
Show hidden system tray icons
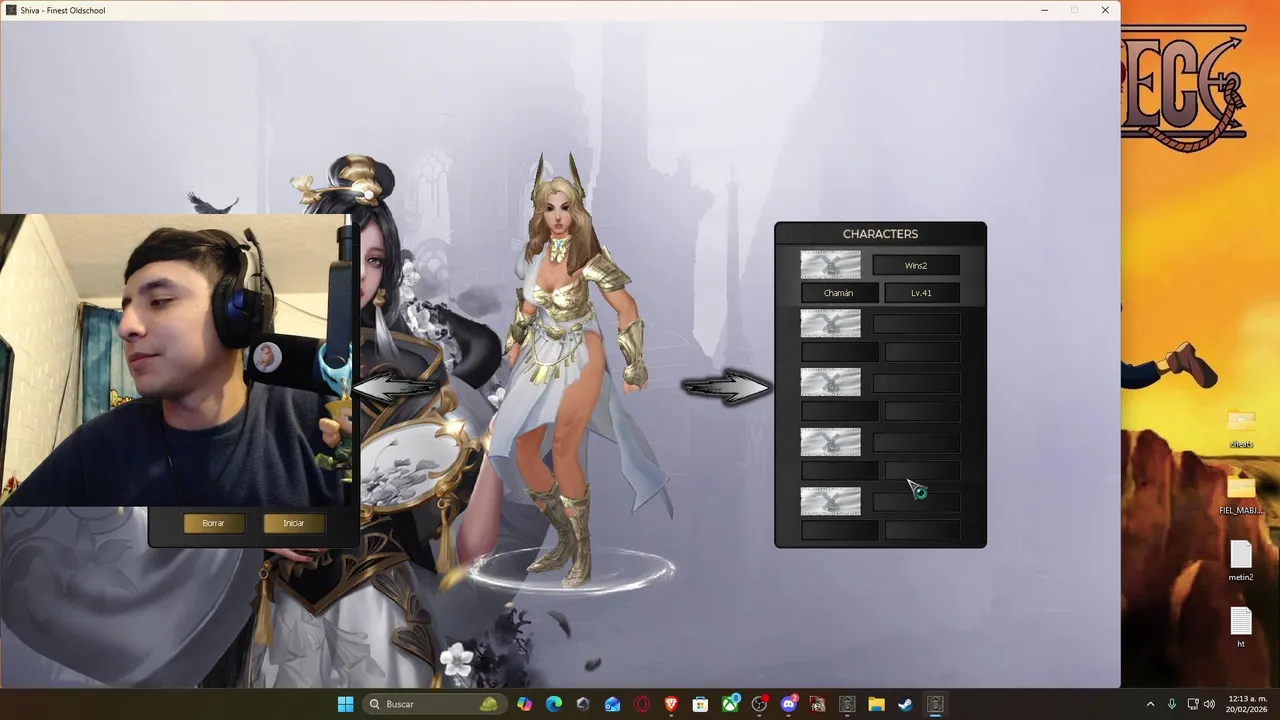pyautogui.click(x=1150, y=704)
